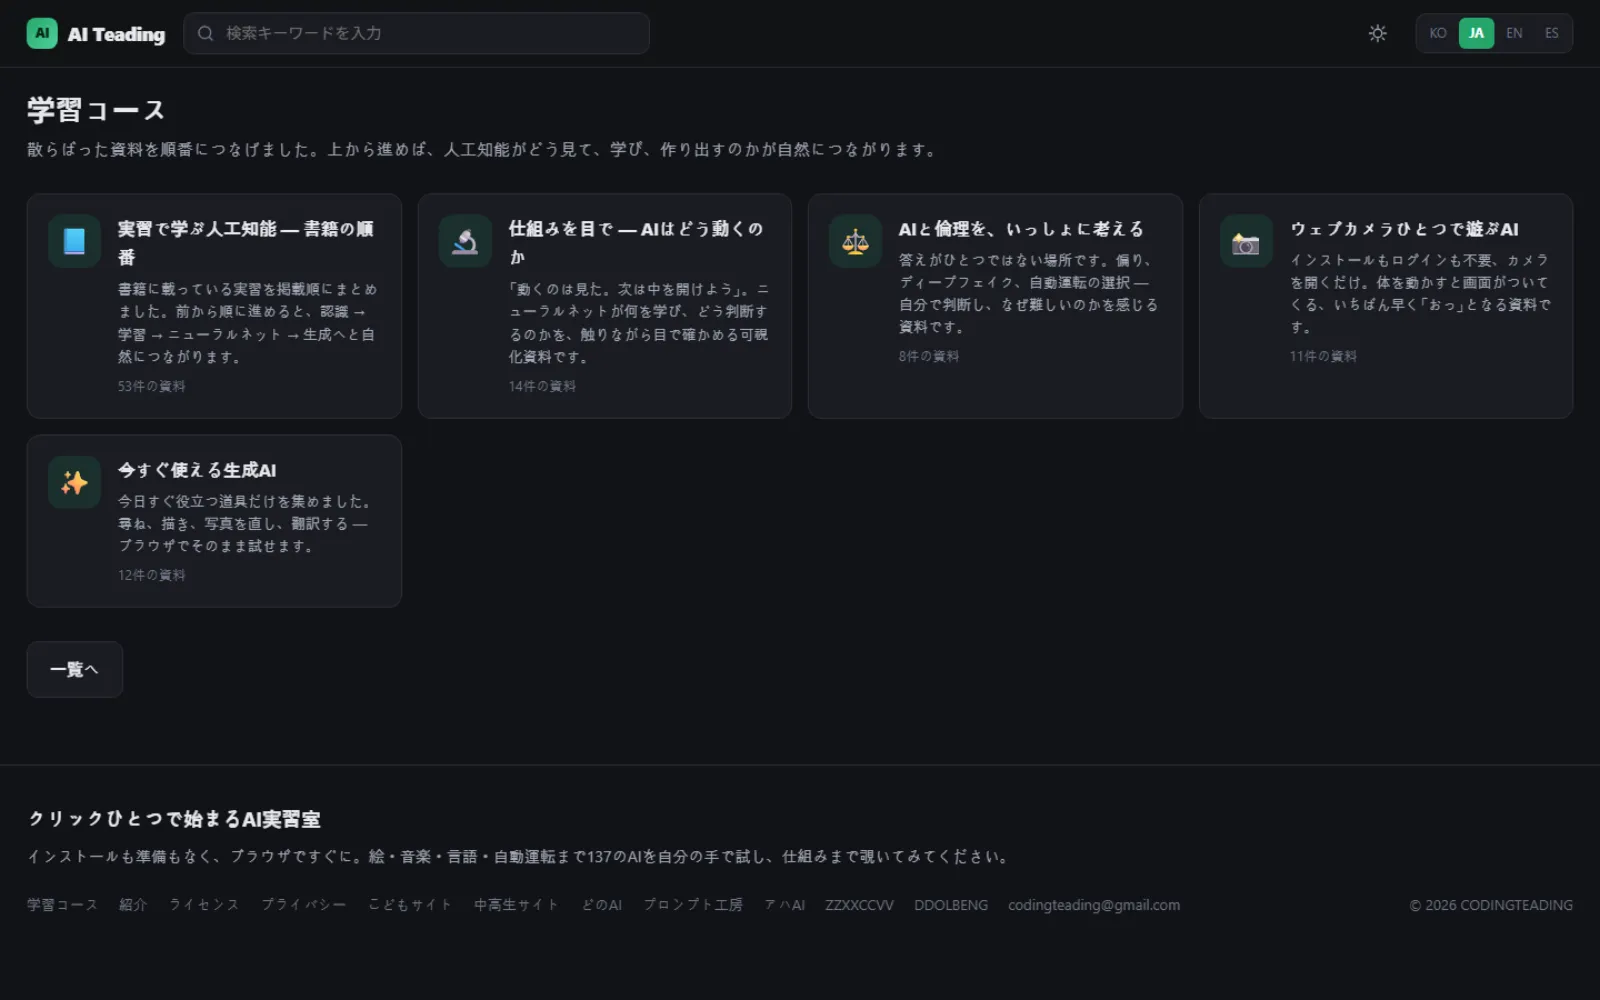This screenshot has height=1000, width=1600.
Task: Click the 一覧へ button
Action: point(74,669)
